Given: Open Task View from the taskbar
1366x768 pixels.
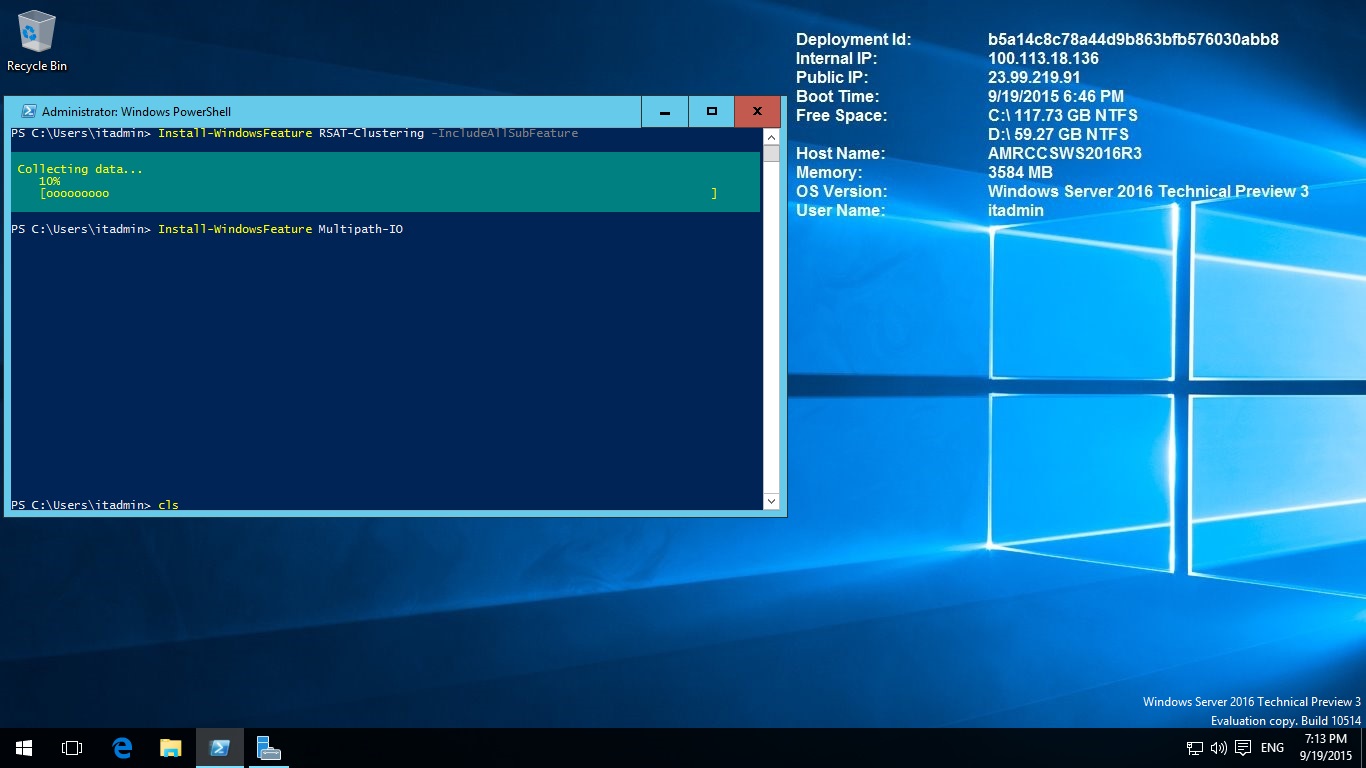Looking at the screenshot, I should [72, 748].
